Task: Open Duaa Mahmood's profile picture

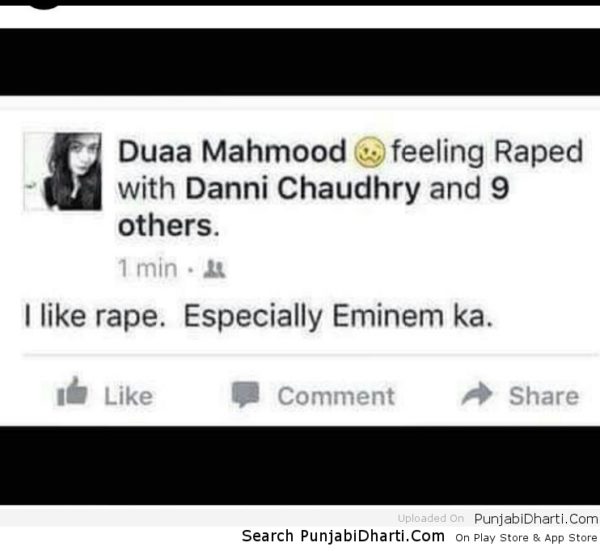Action: click(x=63, y=171)
